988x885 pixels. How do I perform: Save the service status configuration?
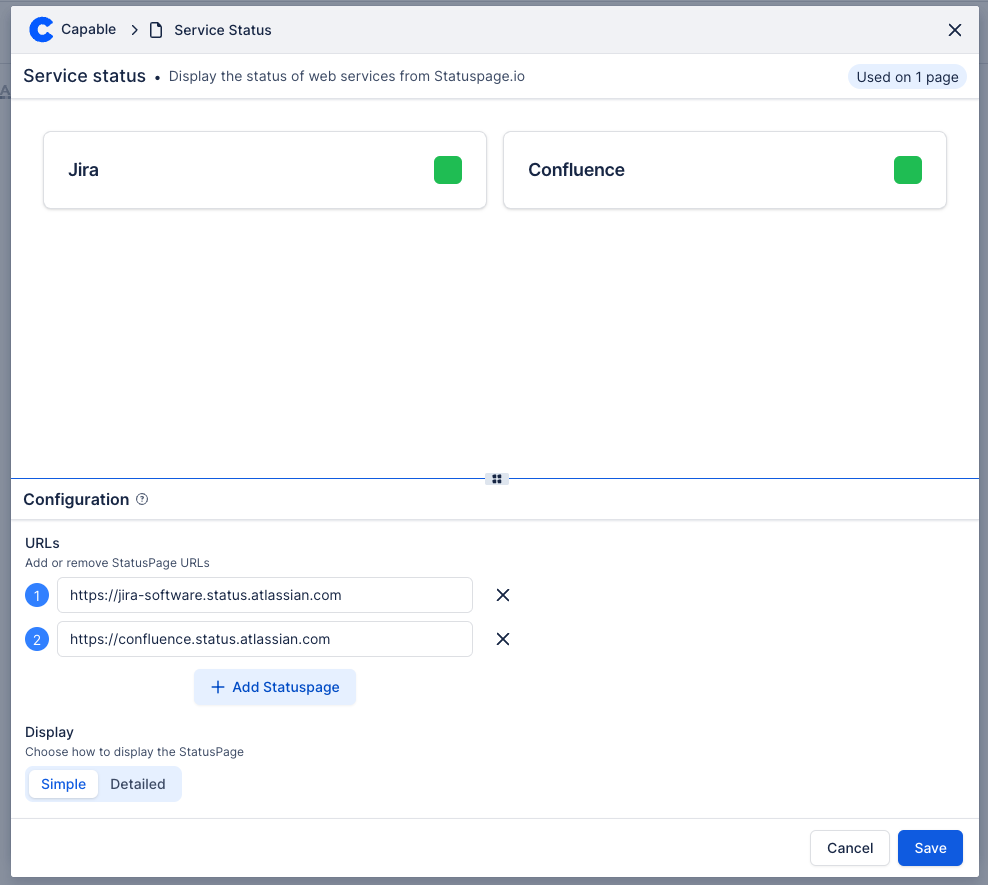click(x=929, y=848)
